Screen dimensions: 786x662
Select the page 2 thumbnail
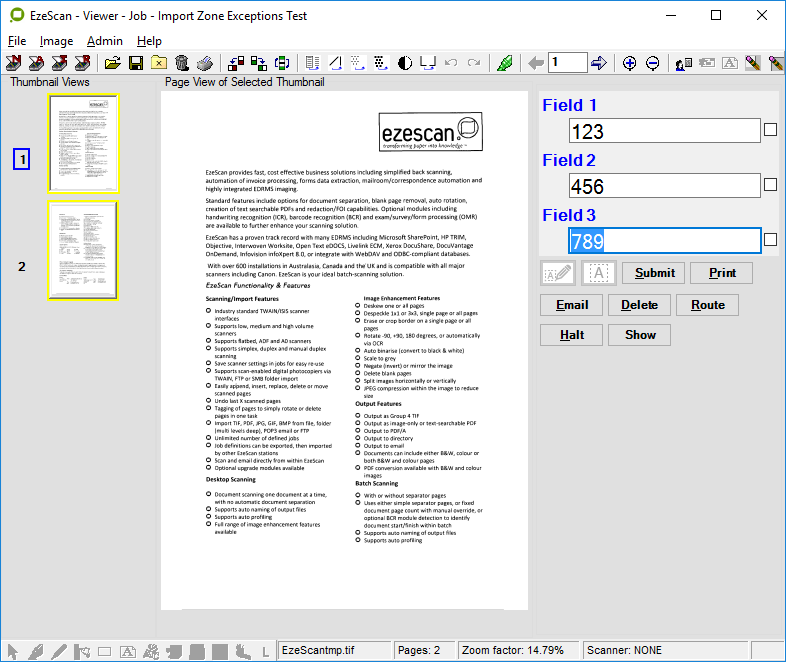(83, 250)
